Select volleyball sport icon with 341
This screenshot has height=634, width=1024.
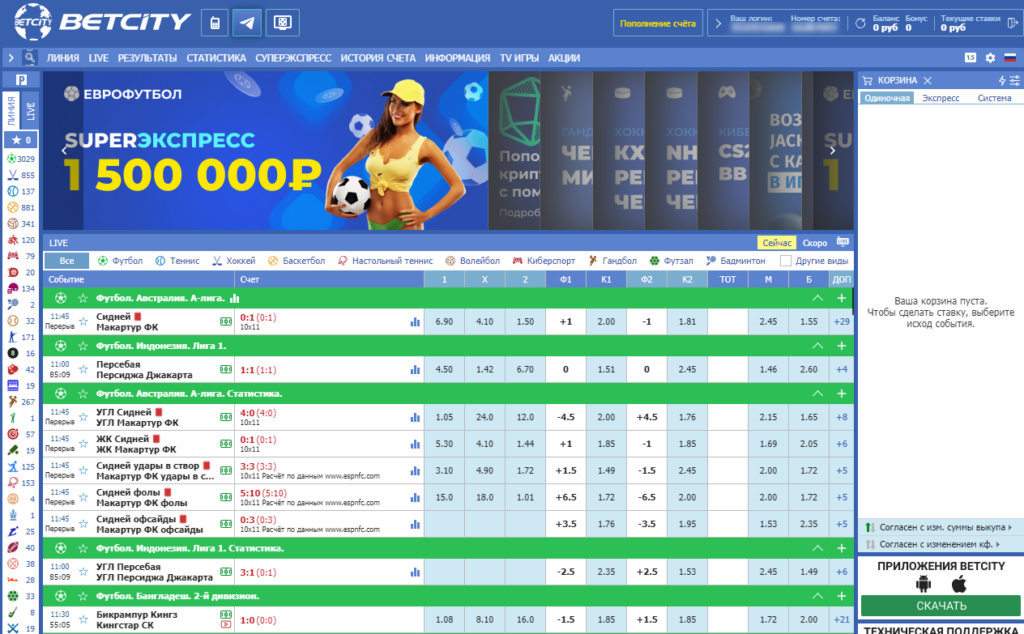point(12,223)
